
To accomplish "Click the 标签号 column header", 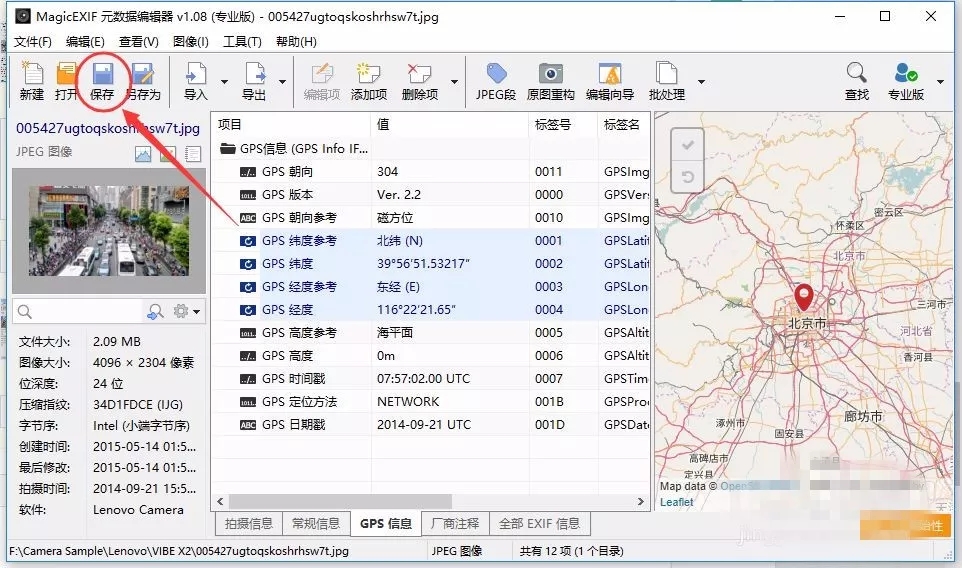I will (x=562, y=125).
